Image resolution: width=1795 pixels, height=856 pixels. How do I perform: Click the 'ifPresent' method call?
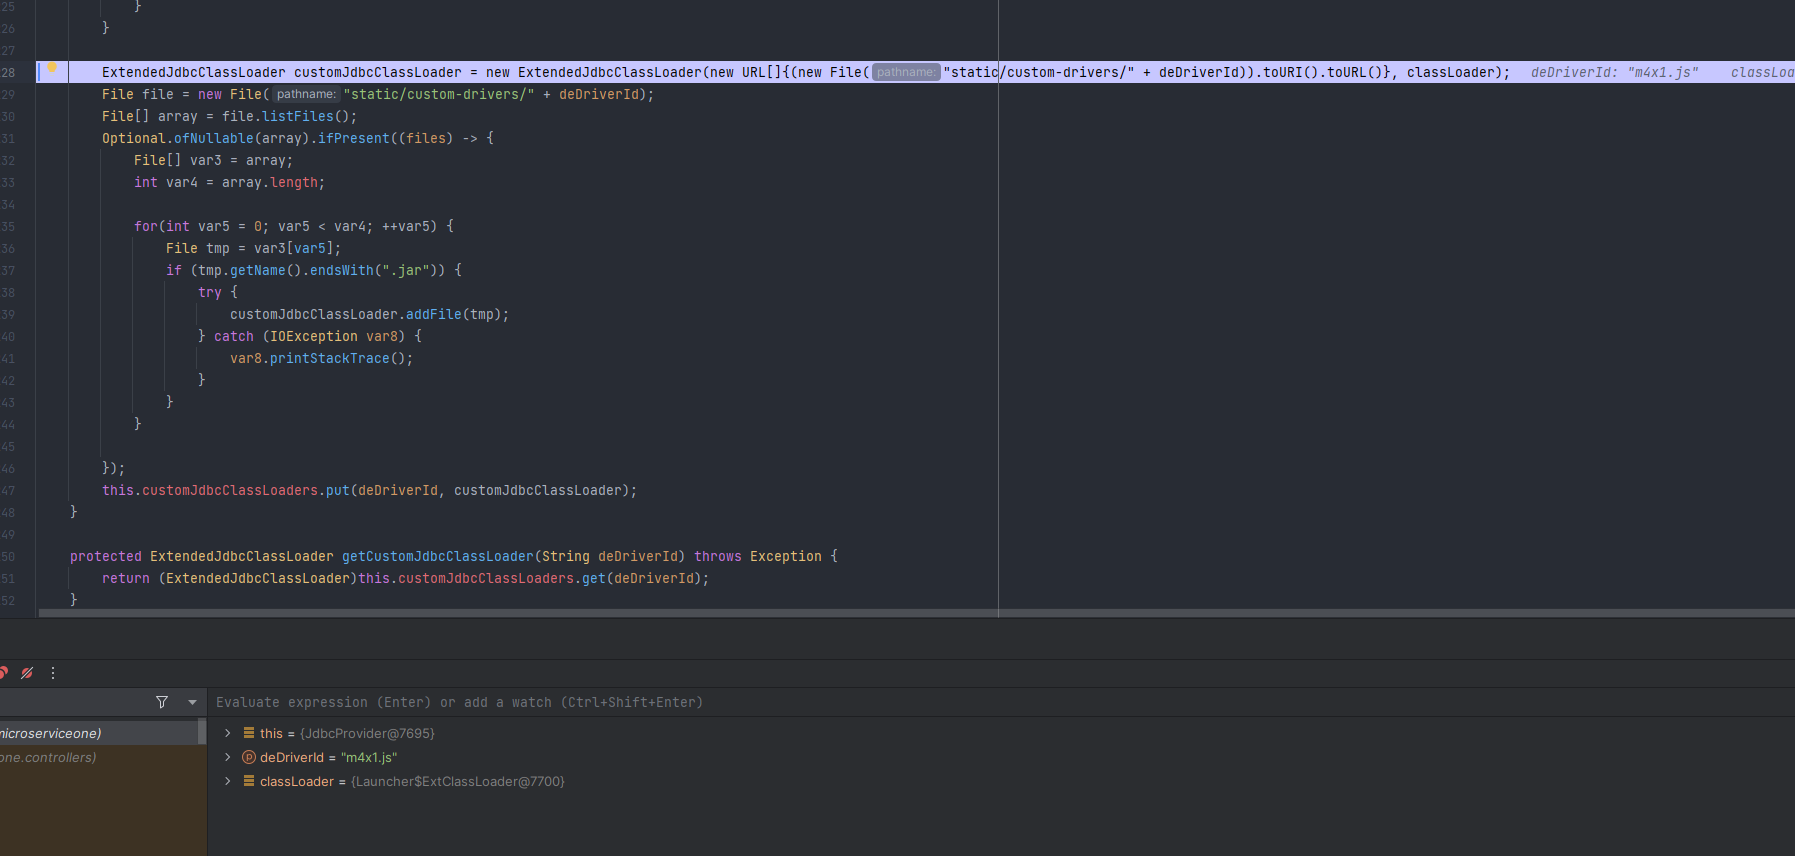point(354,138)
